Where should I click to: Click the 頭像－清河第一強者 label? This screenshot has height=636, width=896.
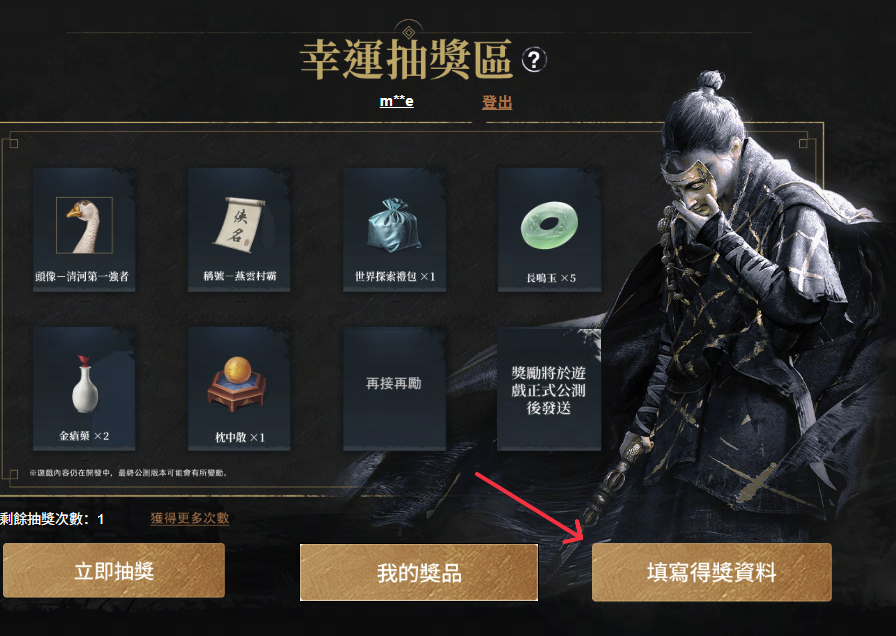(82, 277)
